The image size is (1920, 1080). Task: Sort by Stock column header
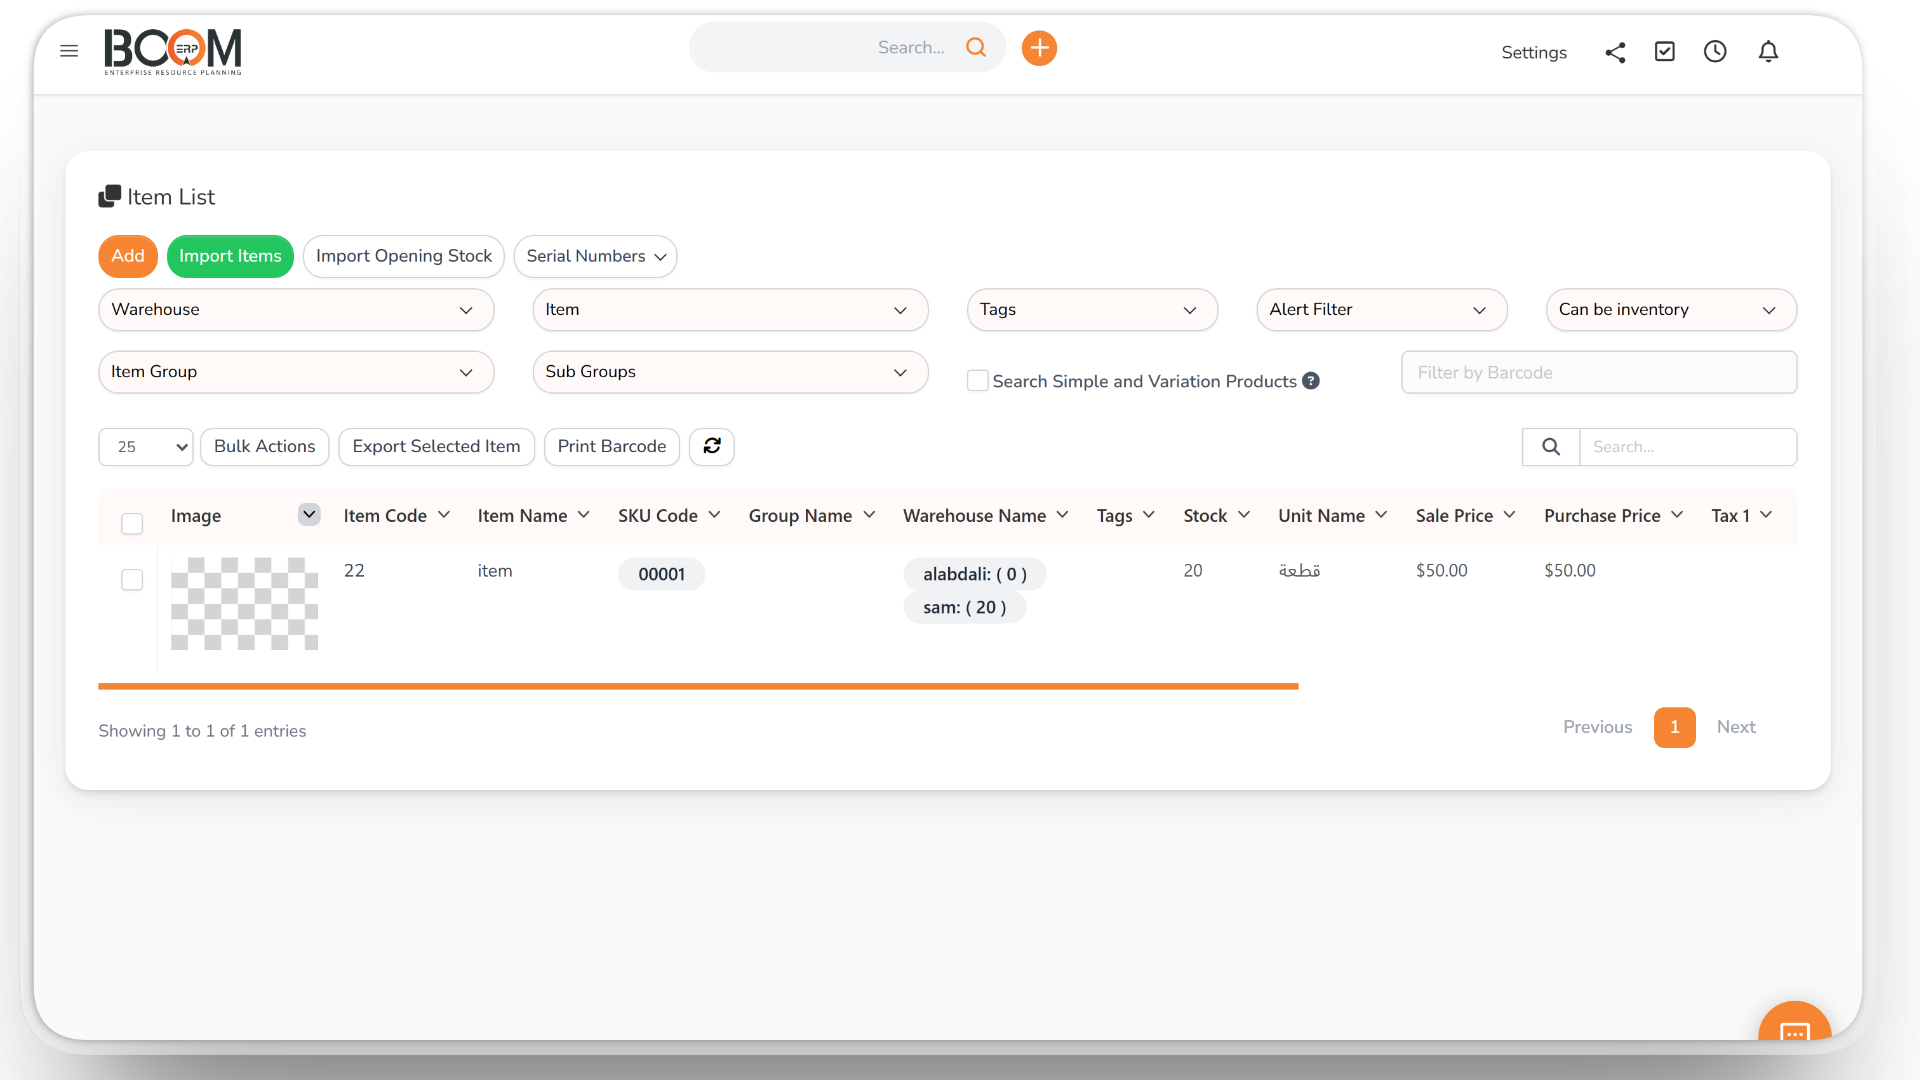click(1216, 516)
